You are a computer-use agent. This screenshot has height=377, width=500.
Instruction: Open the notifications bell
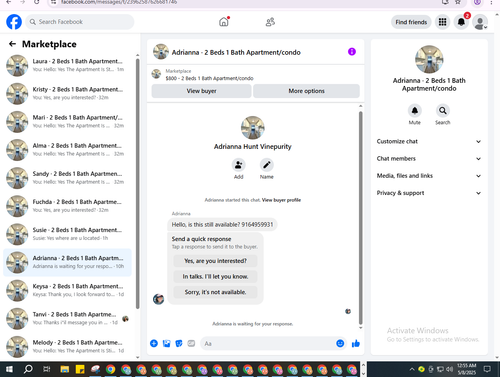pos(461,22)
